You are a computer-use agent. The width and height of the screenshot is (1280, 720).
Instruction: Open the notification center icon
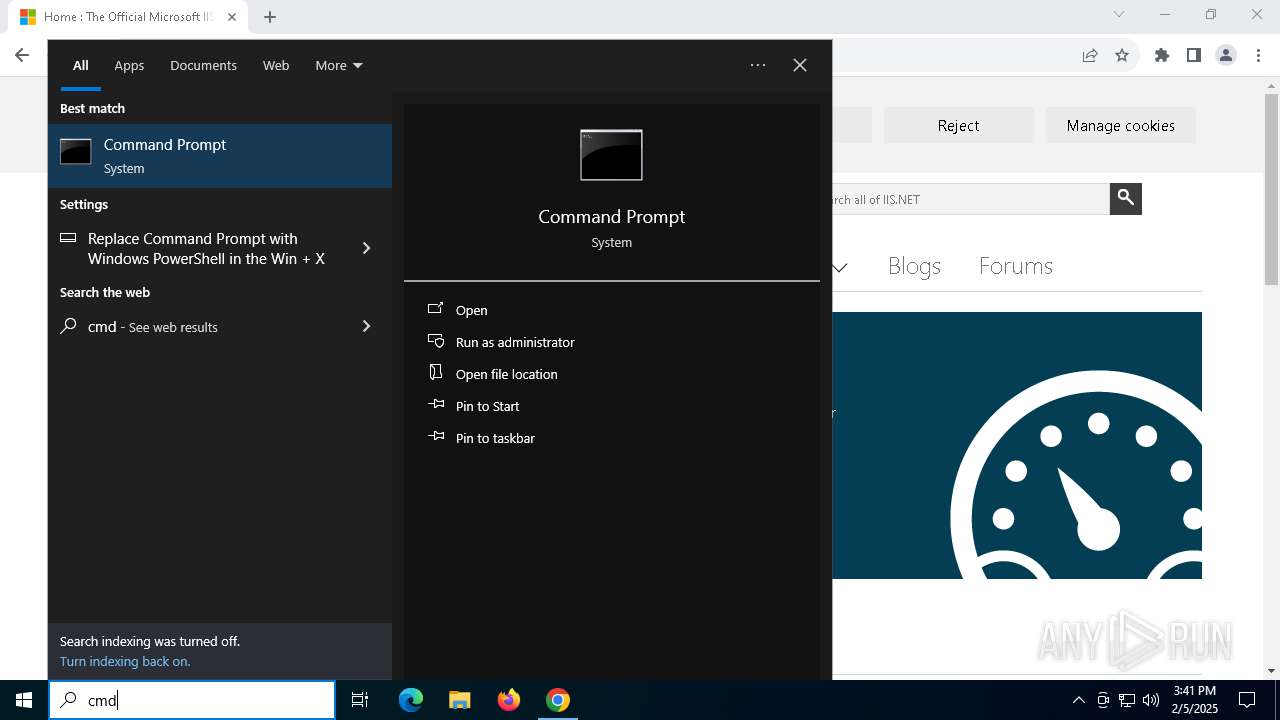(1247, 700)
